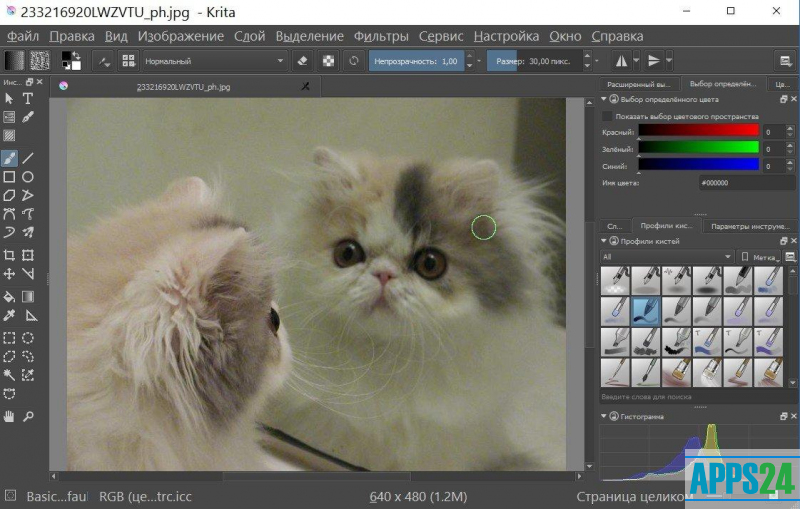The image size is (800, 509).
Task: Toggle eraser mode in toolbar
Action: click(x=303, y=61)
